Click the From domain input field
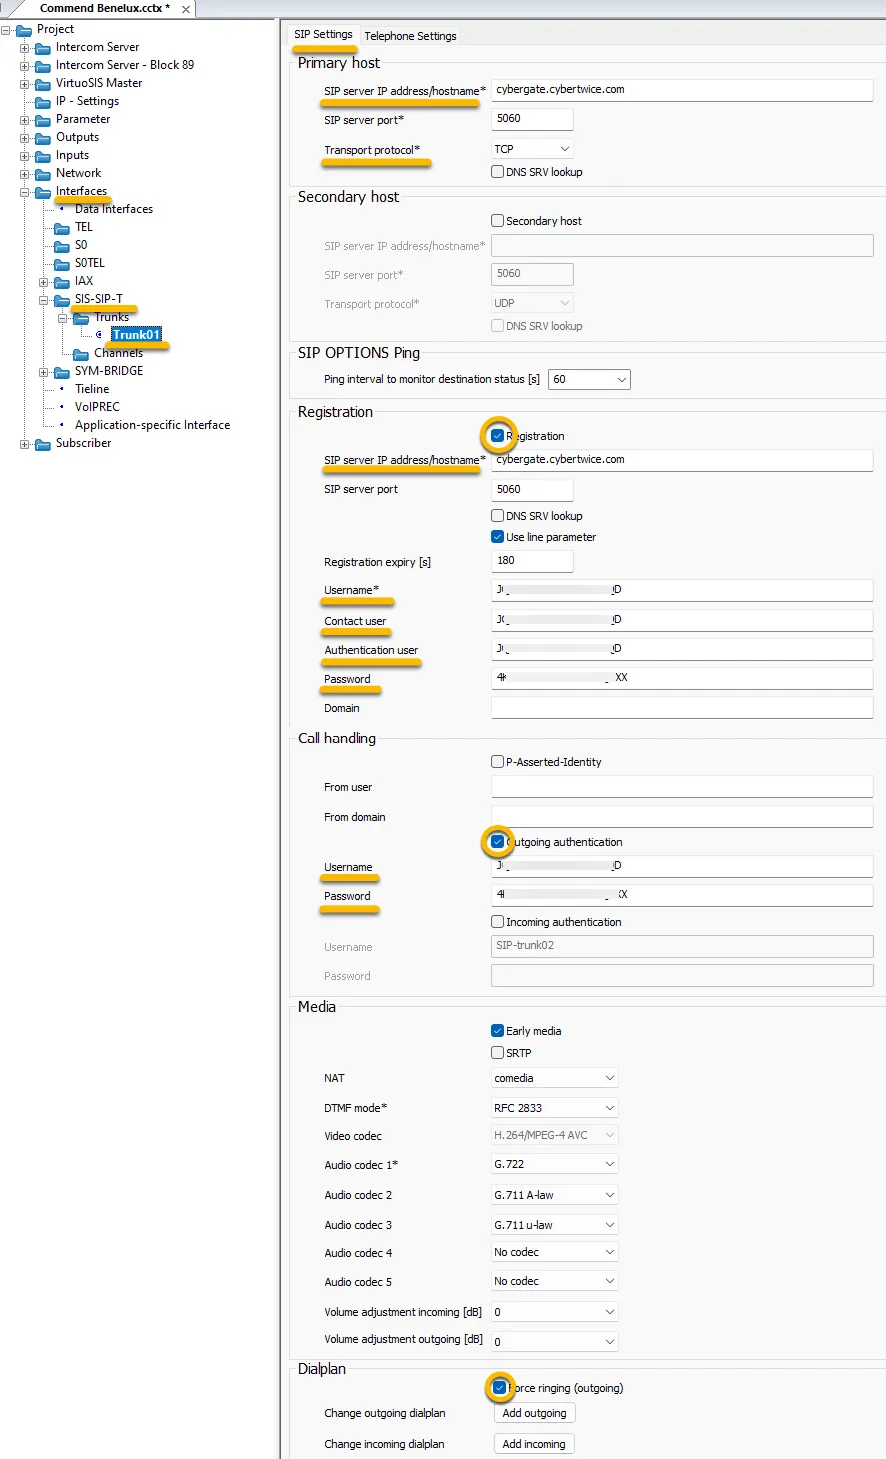 tap(682, 817)
